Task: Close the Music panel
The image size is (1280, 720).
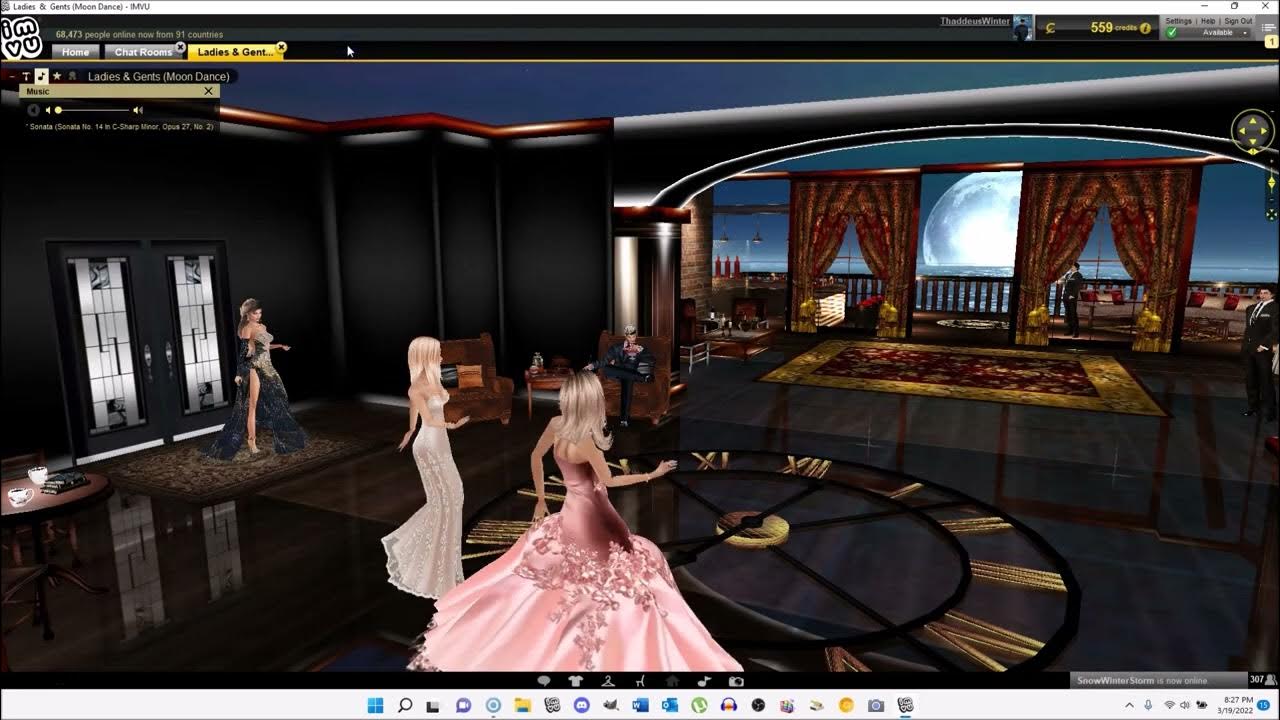Action: 208,91
